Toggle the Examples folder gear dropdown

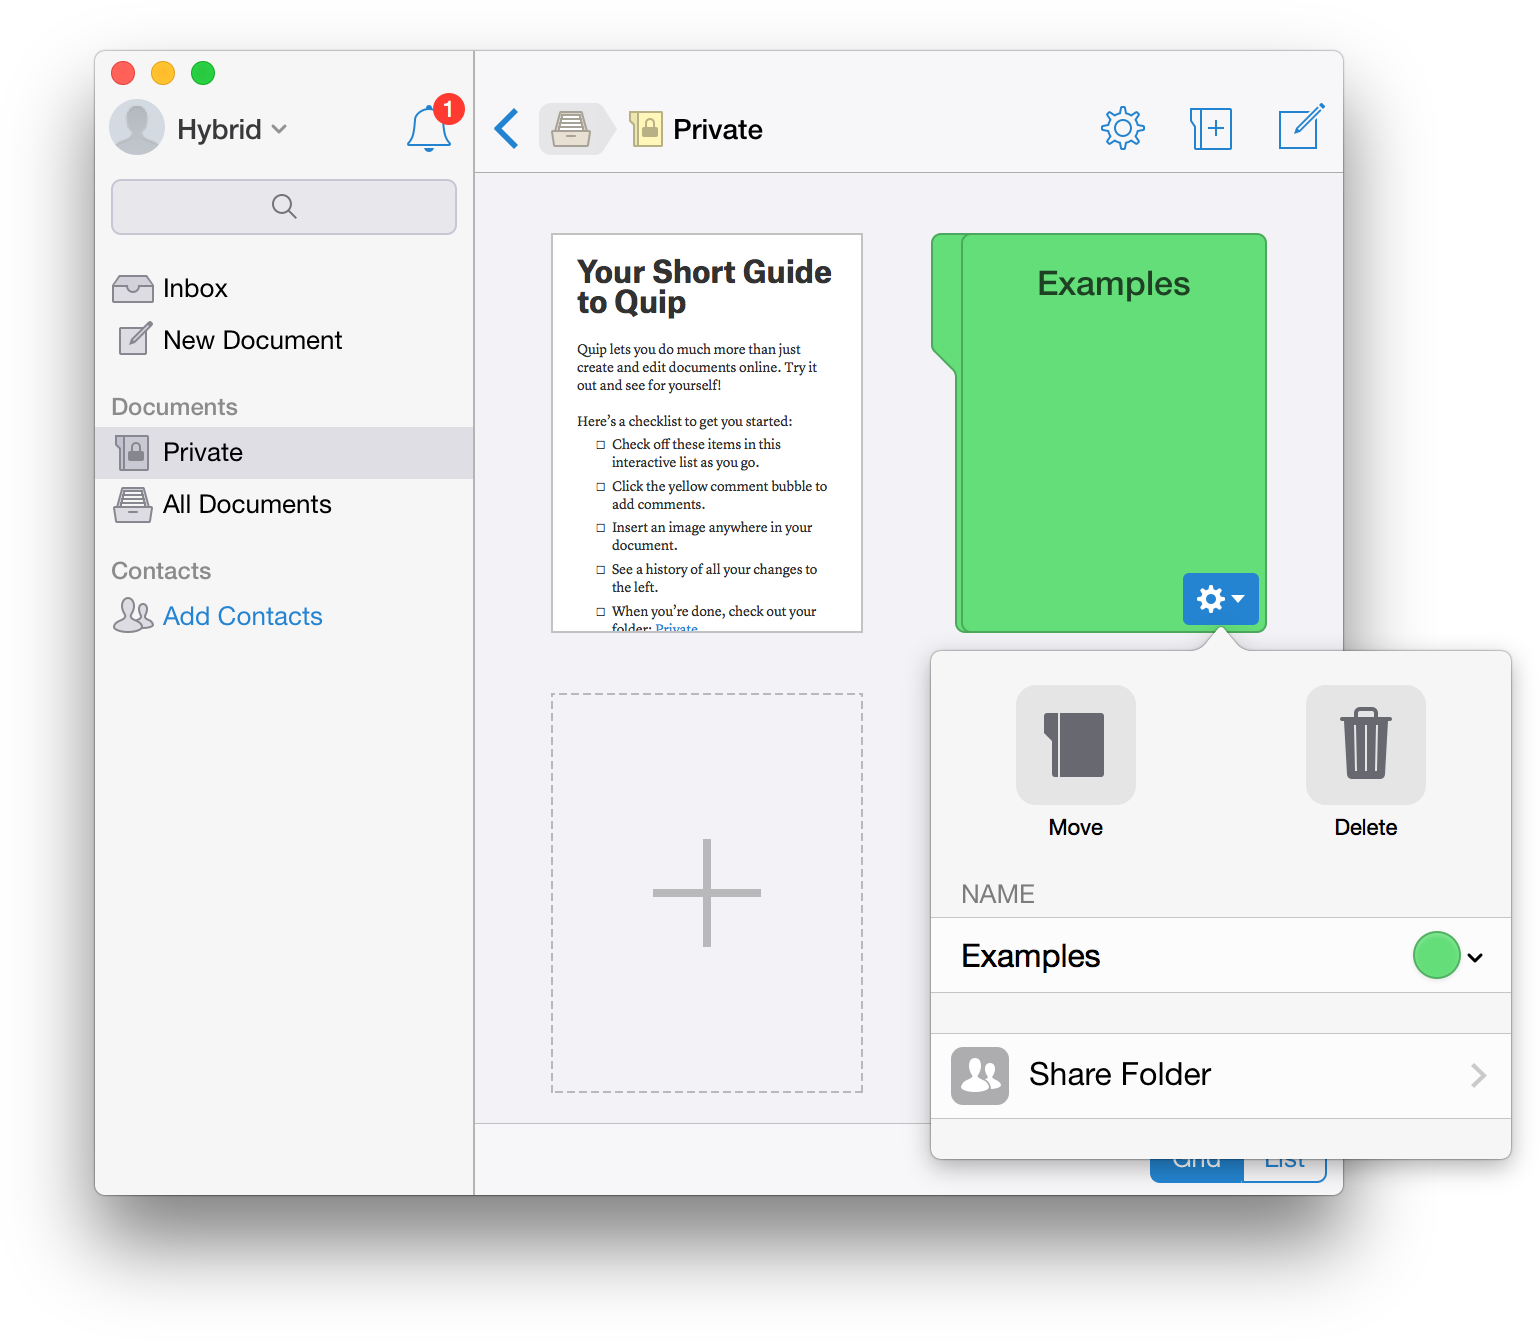(x=1220, y=599)
